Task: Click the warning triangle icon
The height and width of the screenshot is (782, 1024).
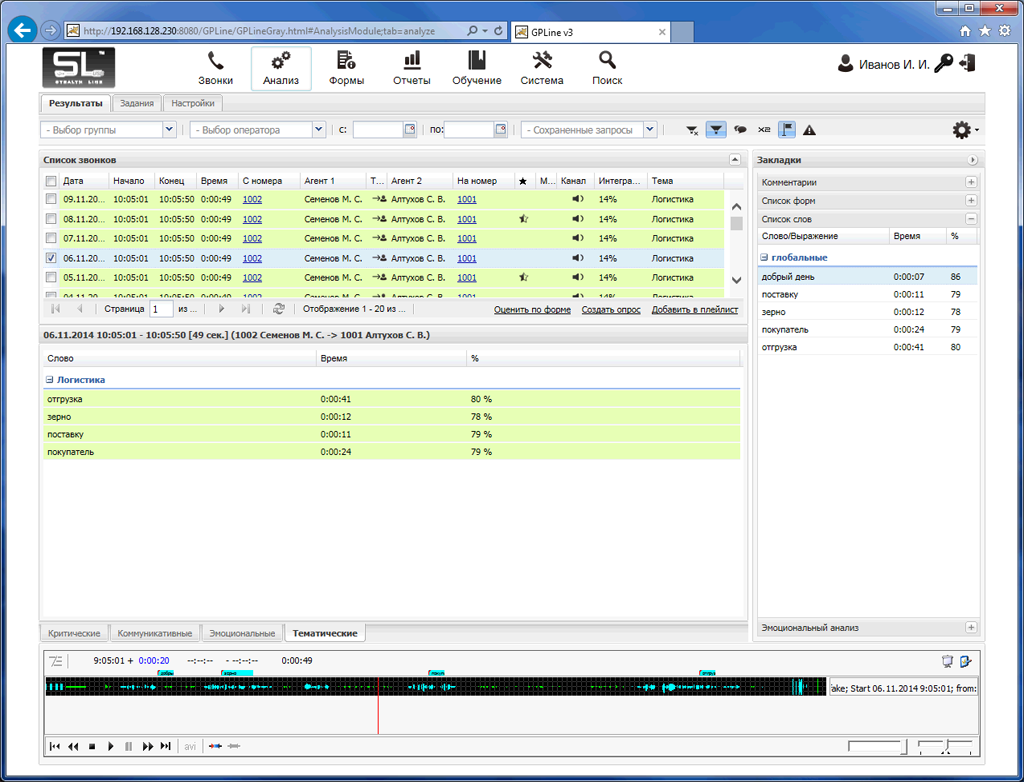Action: 809,130
